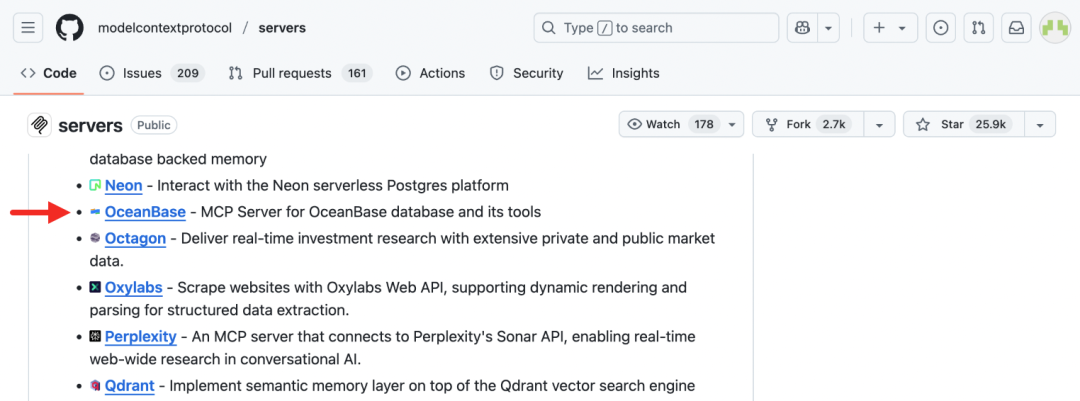Viewport: 1080px width, 401px height.
Task: Open the hamburger navigation menu
Action: click(28, 28)
